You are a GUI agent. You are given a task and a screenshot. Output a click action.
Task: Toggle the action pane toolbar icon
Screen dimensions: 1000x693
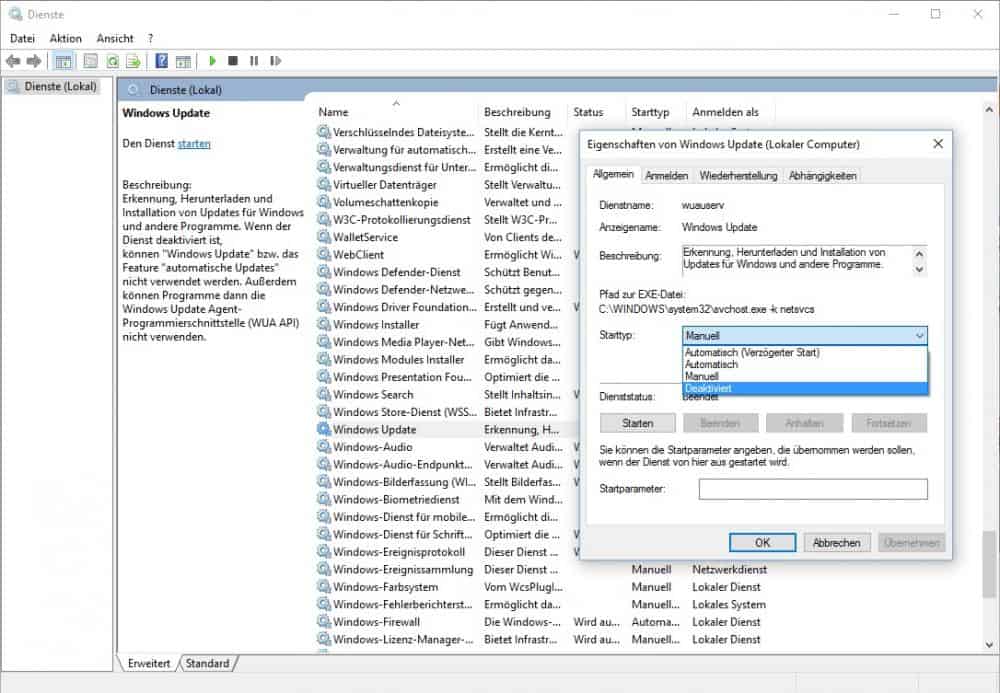183,61
